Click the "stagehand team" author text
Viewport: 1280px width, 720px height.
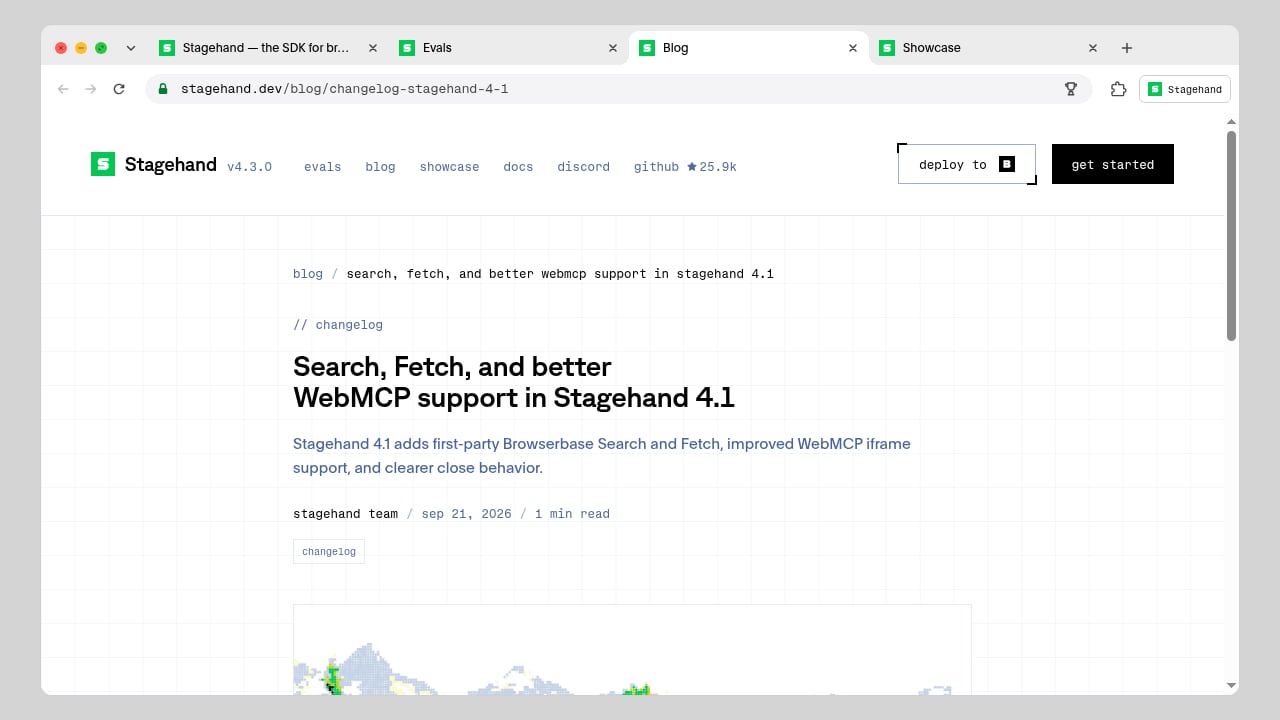345,514
